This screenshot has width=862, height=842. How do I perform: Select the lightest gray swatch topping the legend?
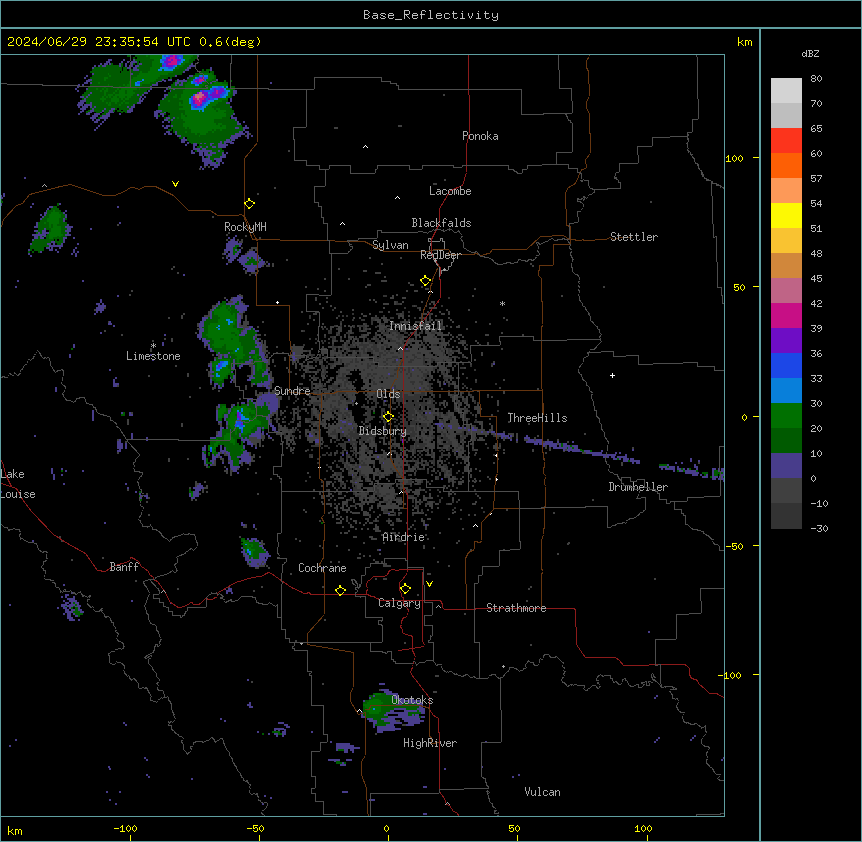click(786, 91)
